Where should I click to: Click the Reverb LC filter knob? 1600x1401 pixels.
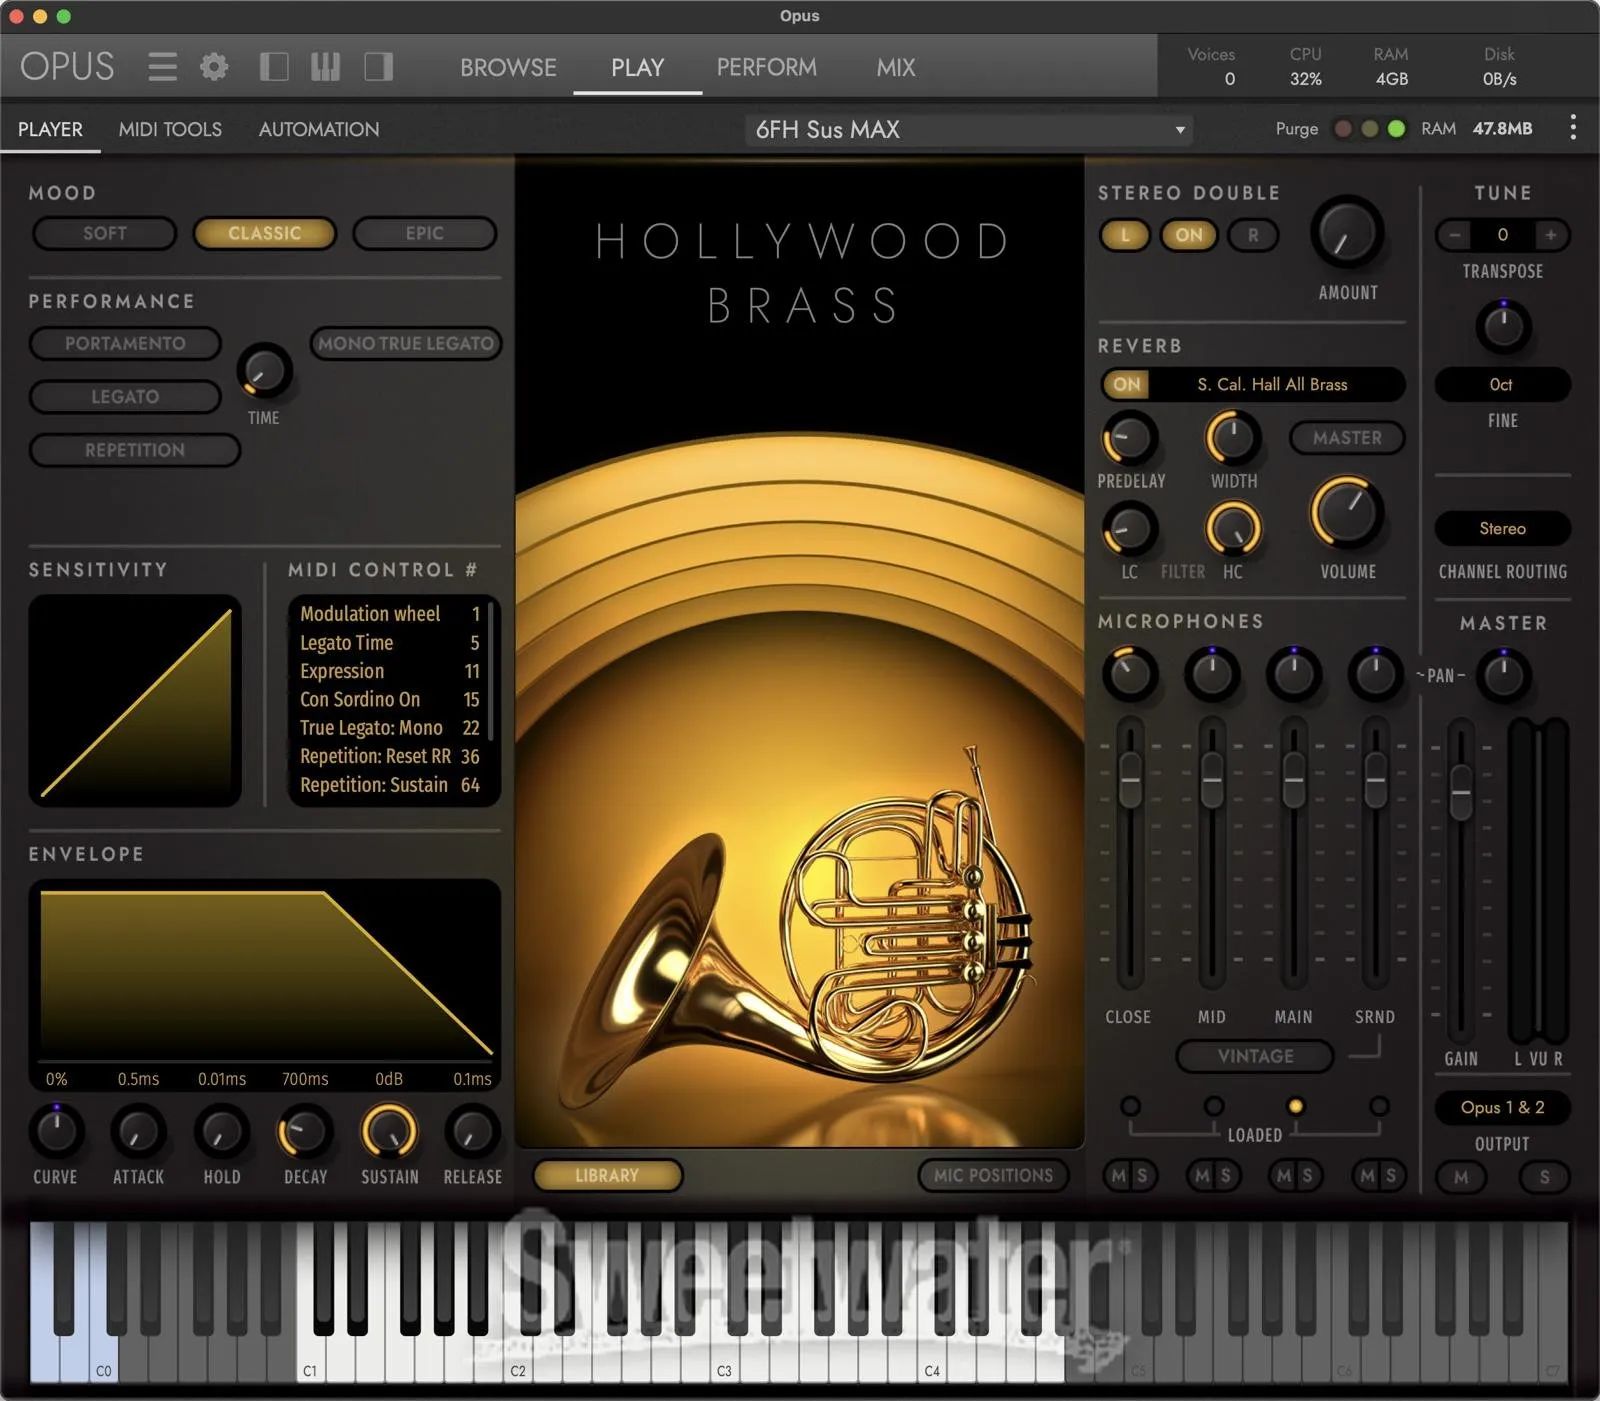point(1129,529)
